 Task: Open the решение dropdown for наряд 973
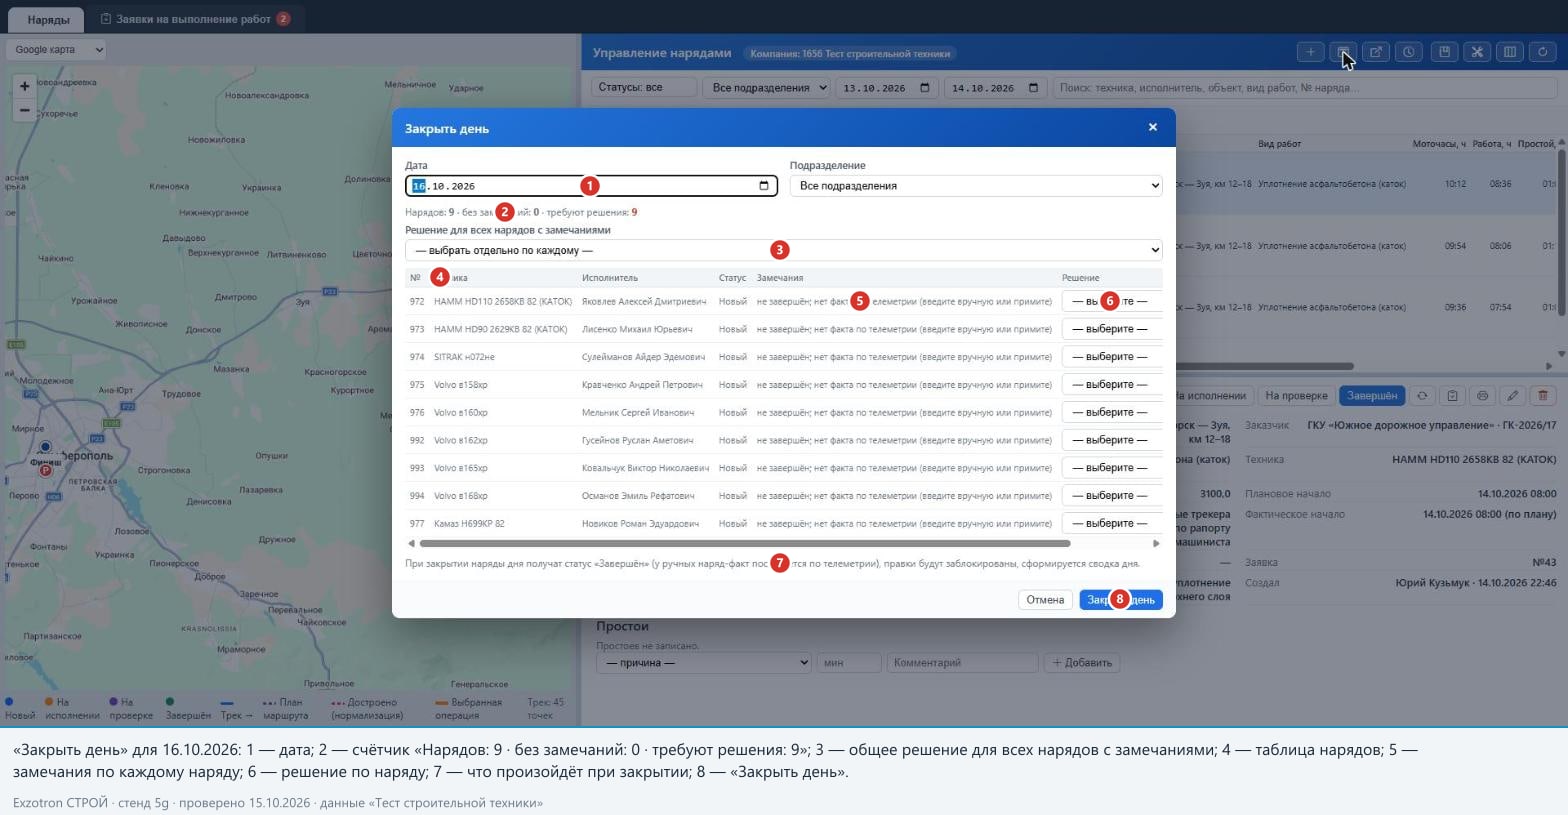1111,329
